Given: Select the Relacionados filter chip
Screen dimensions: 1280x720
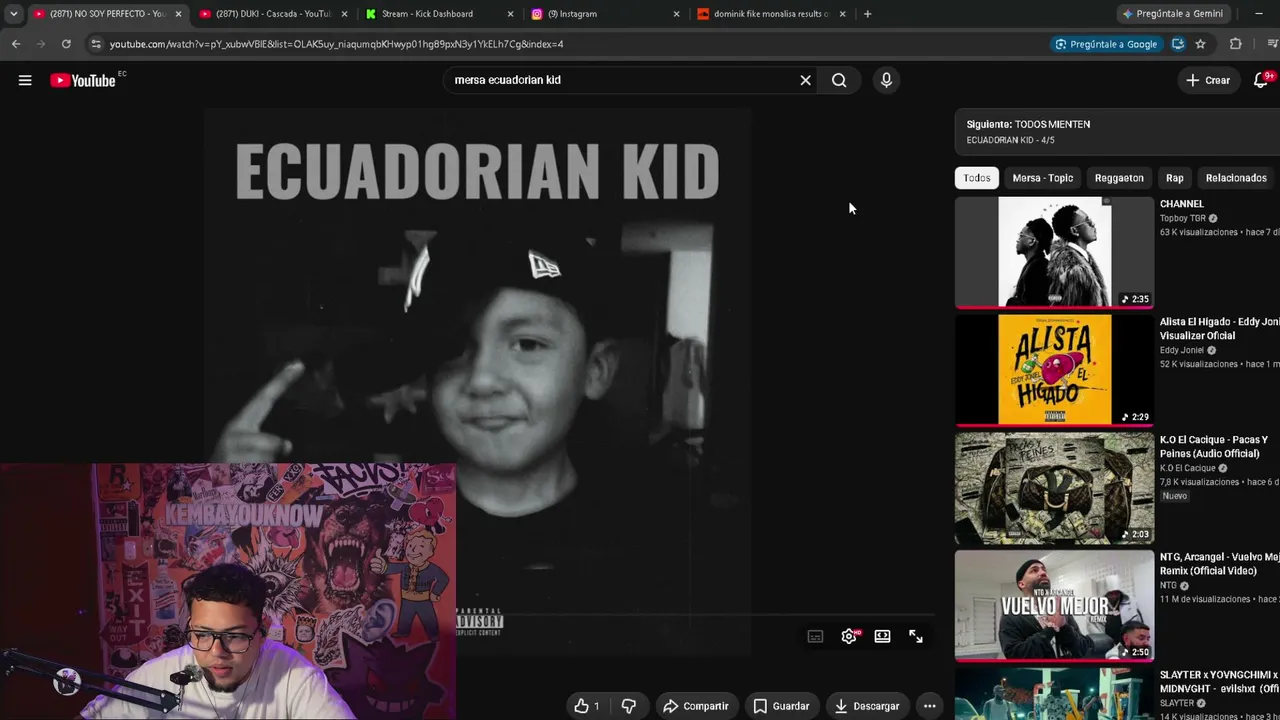Looking at the screenshot, I should (x=1236, y=178).
